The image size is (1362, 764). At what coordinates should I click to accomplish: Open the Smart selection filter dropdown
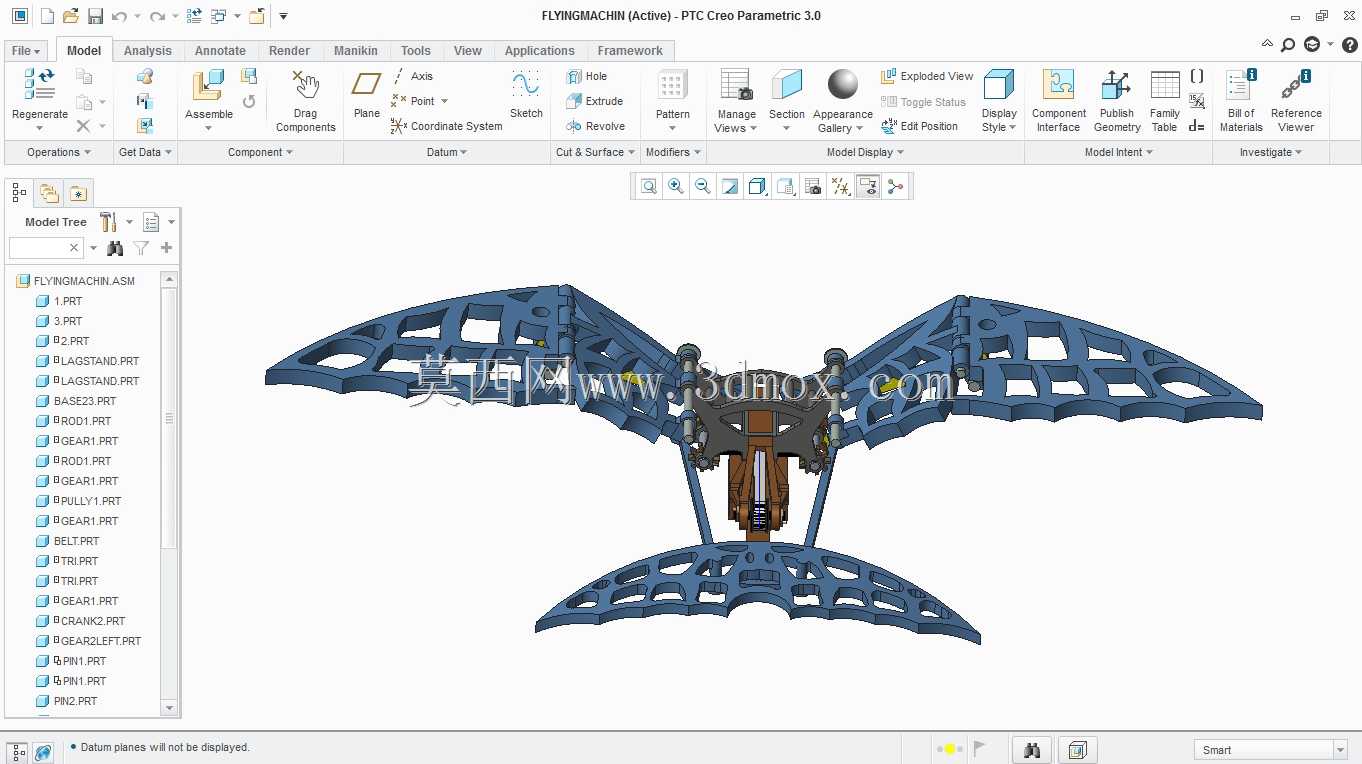(1341, 750)
